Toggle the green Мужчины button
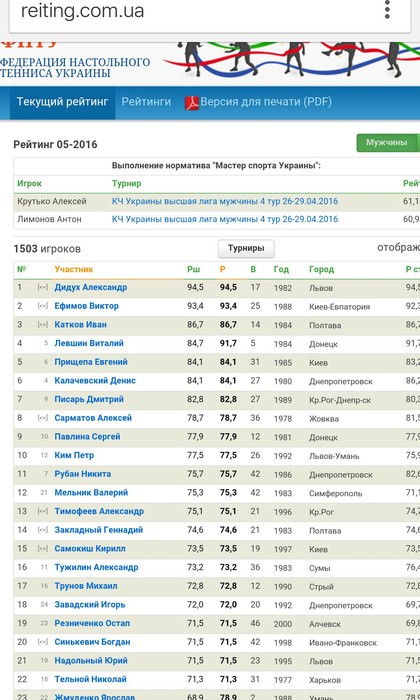This screenshot has height=700, width=420. pos(387,143)
